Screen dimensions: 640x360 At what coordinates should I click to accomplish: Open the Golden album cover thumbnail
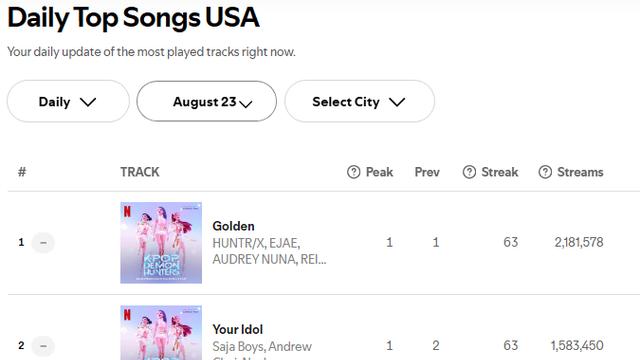pyautogui.click(x=161, y=242)
